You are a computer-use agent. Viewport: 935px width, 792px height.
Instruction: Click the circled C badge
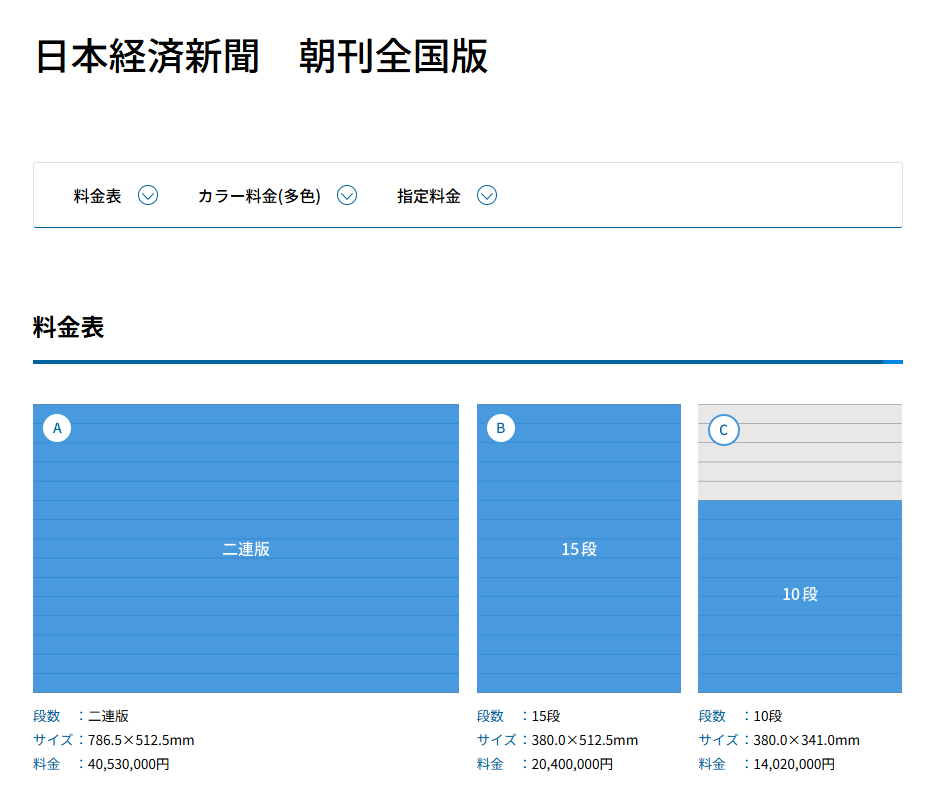pos(724,430)
